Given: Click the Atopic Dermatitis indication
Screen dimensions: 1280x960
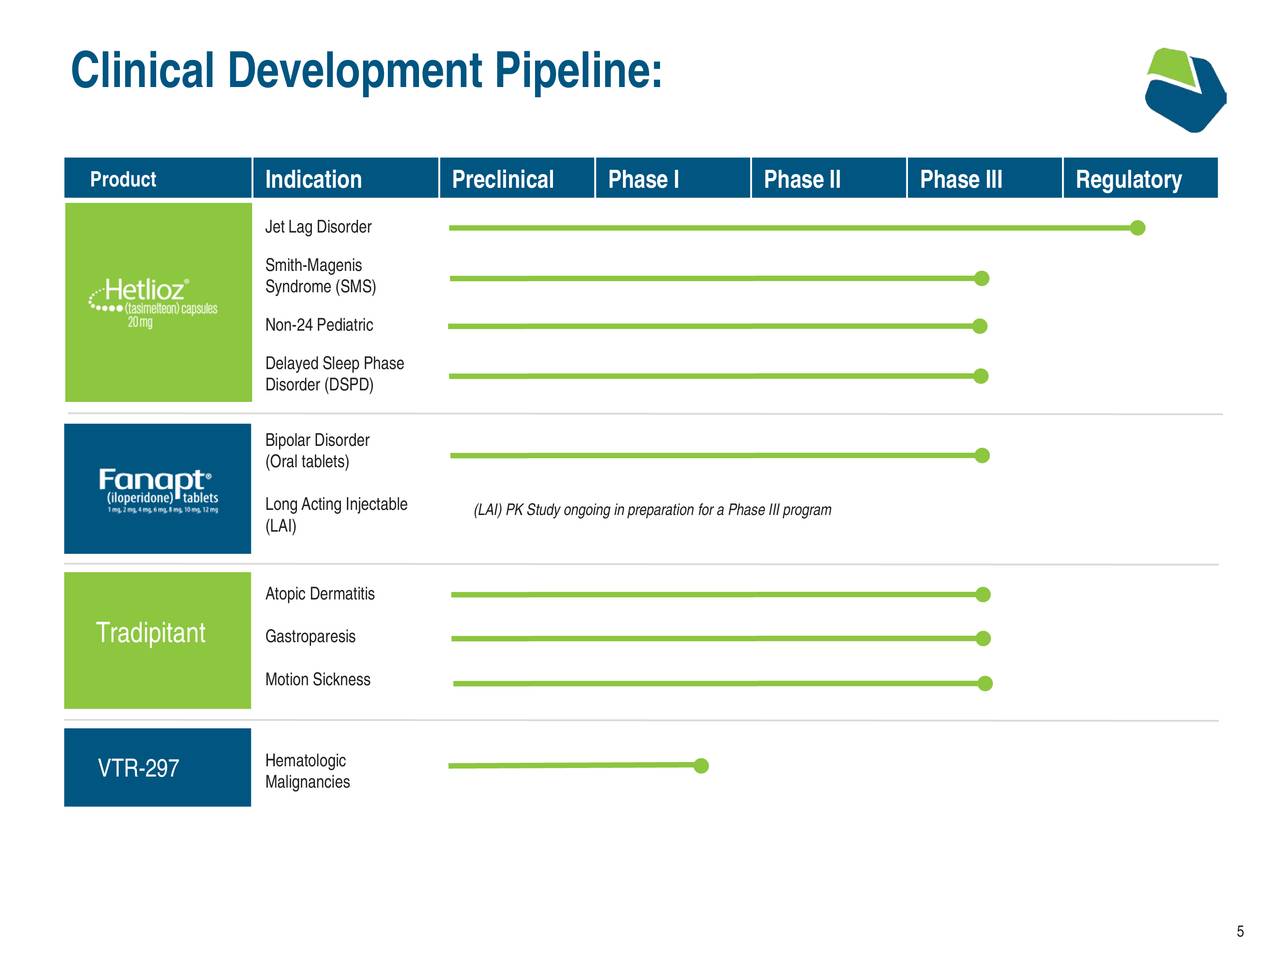Looking at the screenshot, I should coord(320,594).
